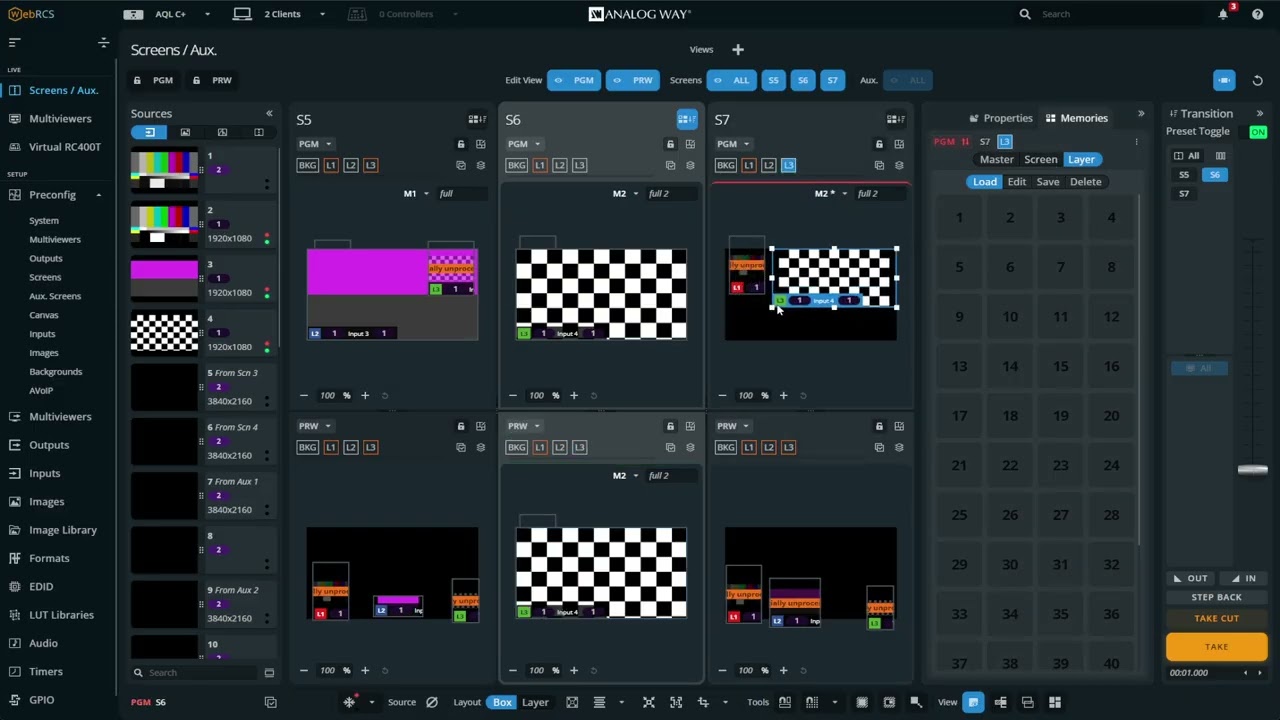This screenshot has height=720, width=1280.
Task: Click the highlighted S6 screen settings icon
Action: click(686, 119)
